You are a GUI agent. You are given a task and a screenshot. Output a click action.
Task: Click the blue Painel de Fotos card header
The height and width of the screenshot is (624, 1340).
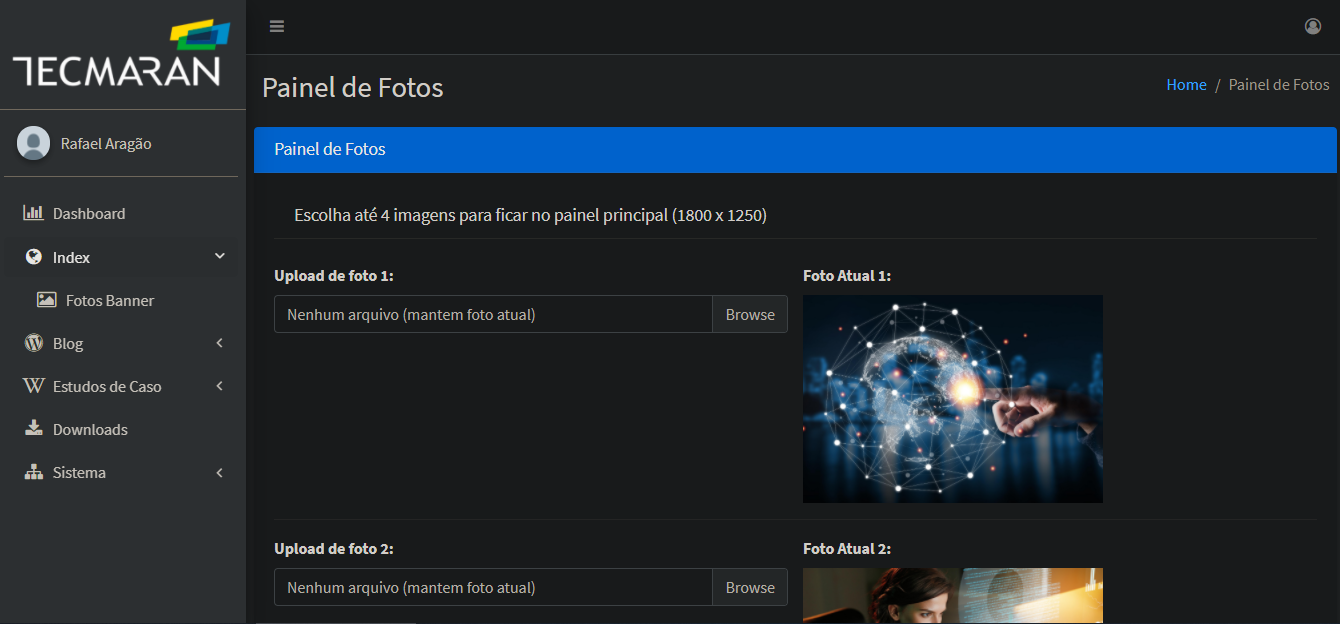coord(795,150)
